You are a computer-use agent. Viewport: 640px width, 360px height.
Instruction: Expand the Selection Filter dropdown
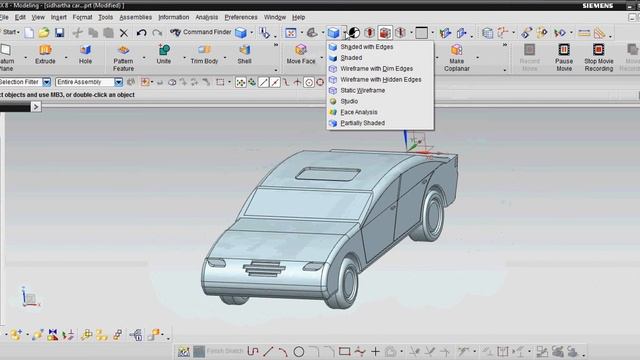point(47,82)
